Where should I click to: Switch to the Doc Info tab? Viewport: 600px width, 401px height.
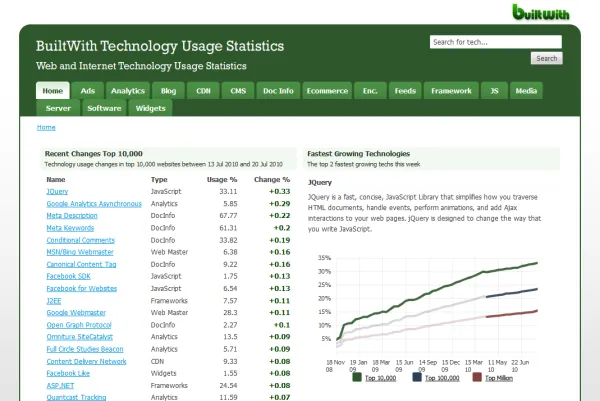[x=278, y=91]
